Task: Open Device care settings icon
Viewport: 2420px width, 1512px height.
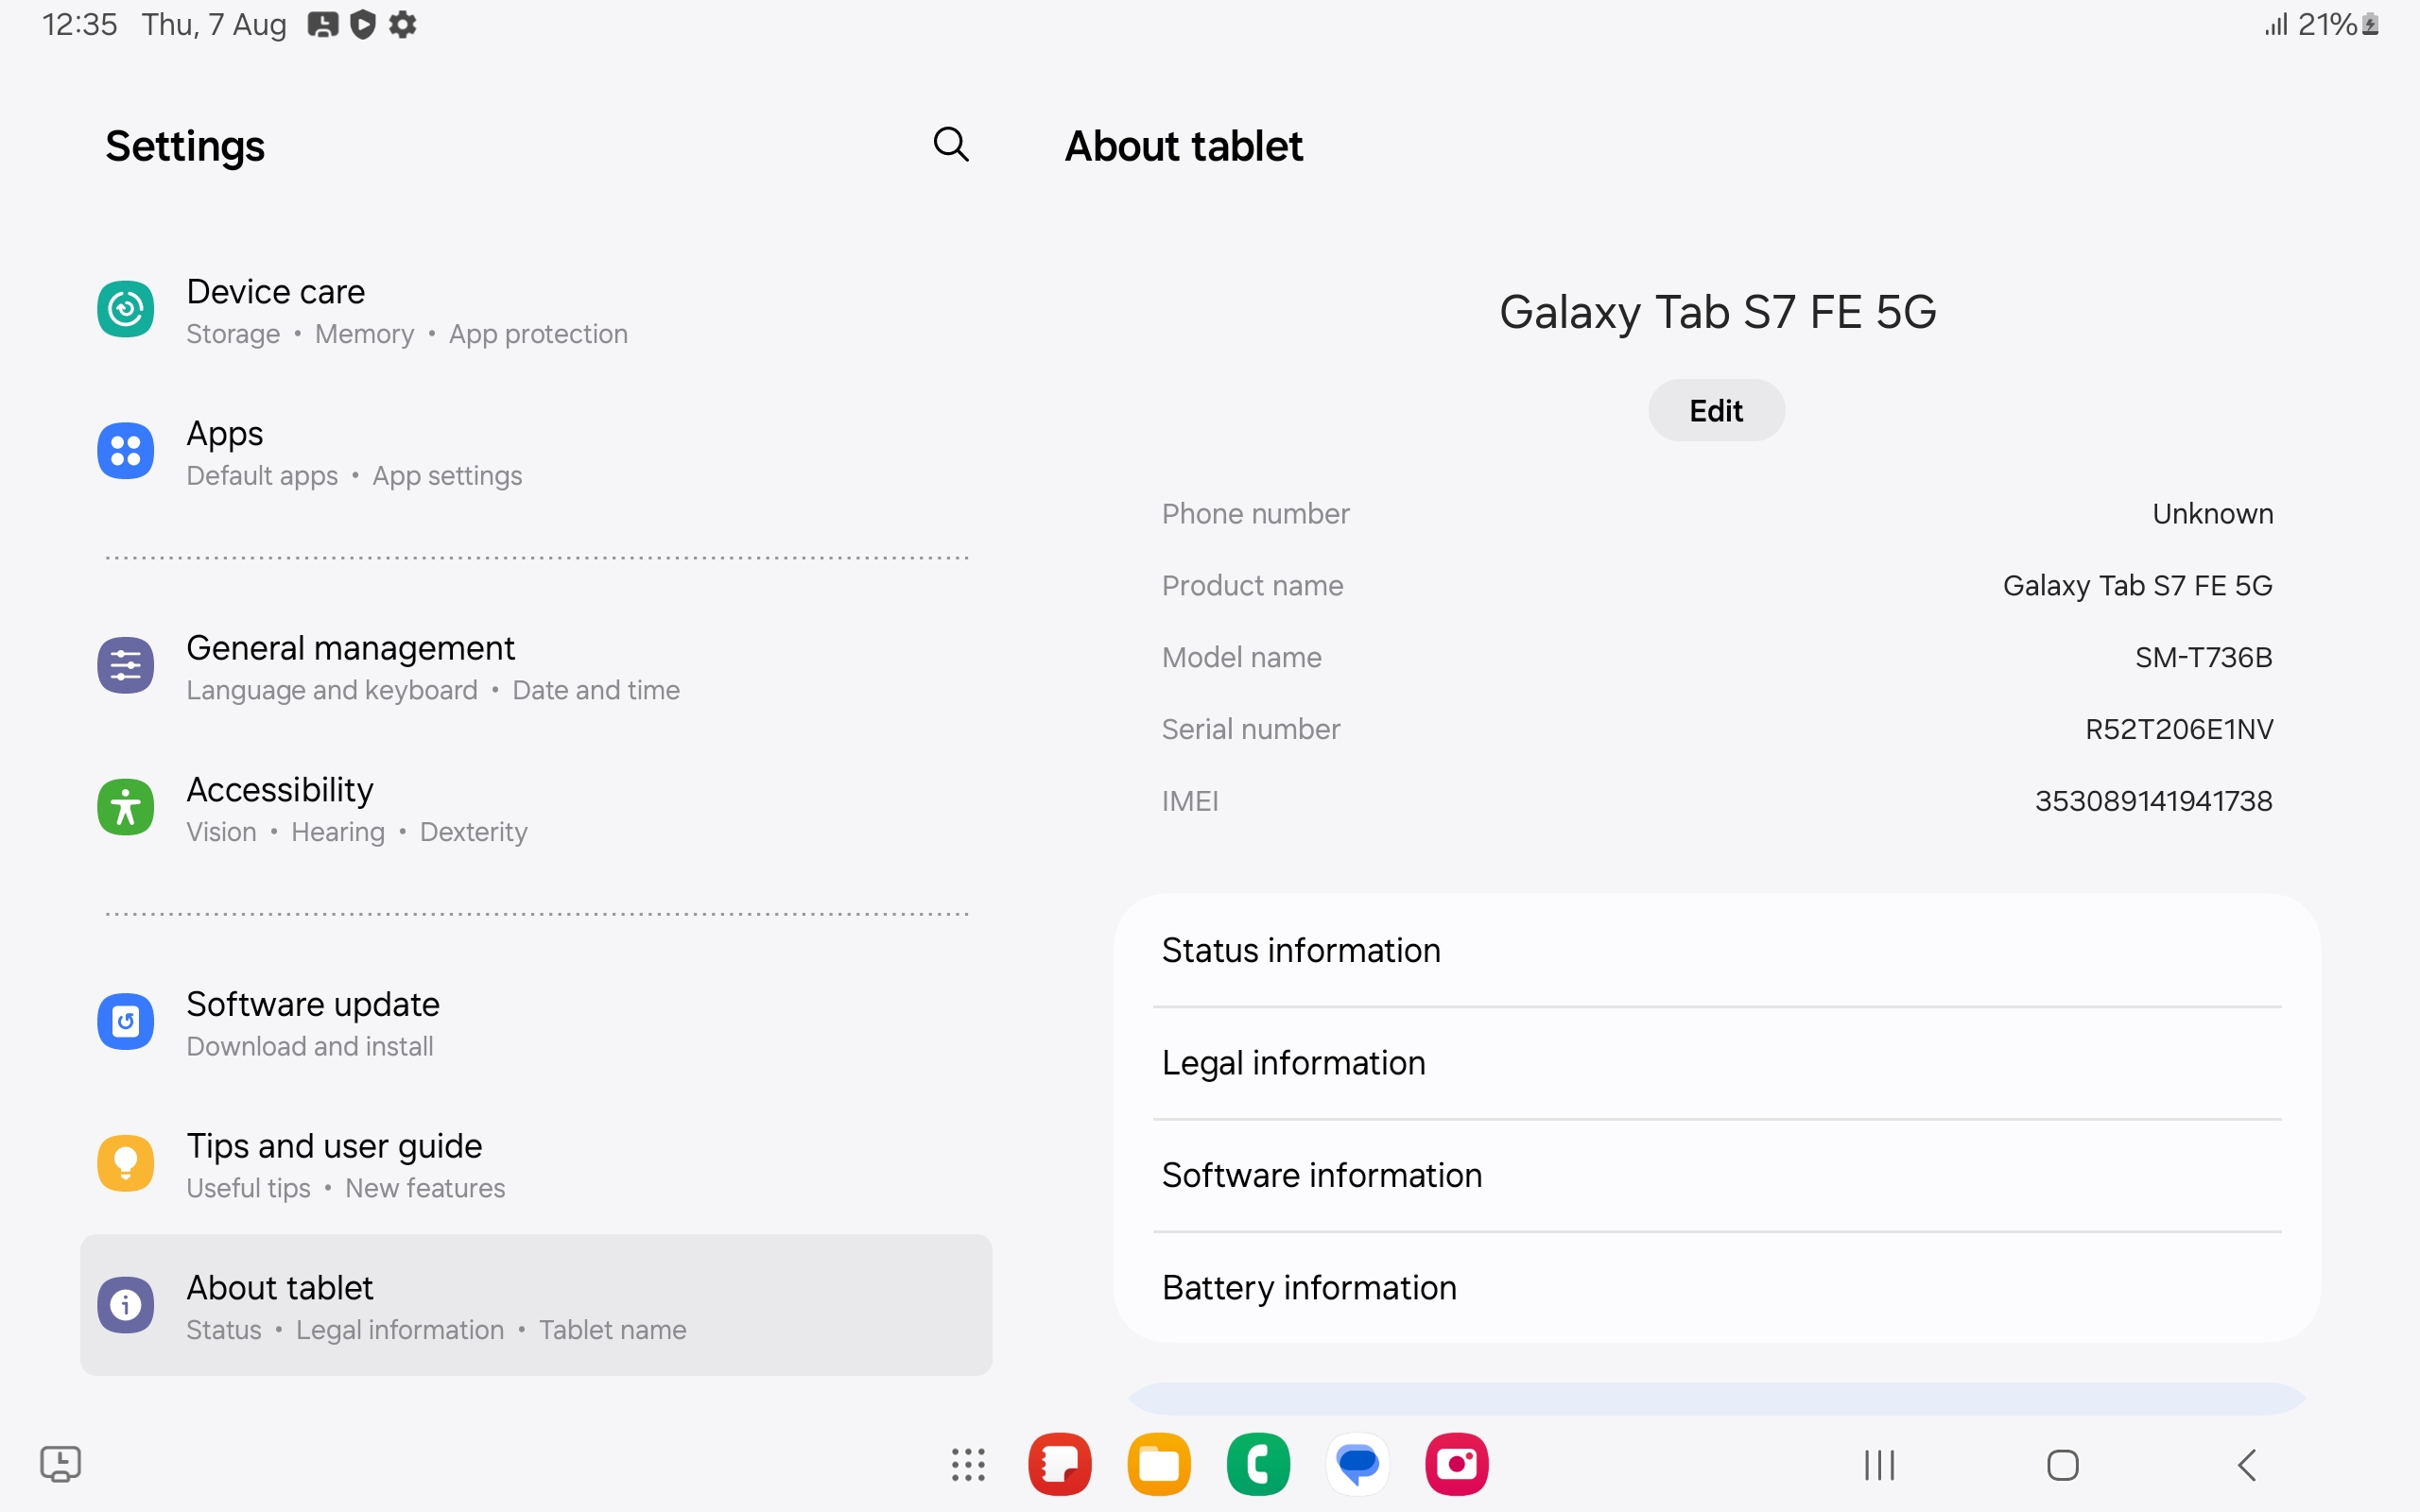Action: (125, 309)
